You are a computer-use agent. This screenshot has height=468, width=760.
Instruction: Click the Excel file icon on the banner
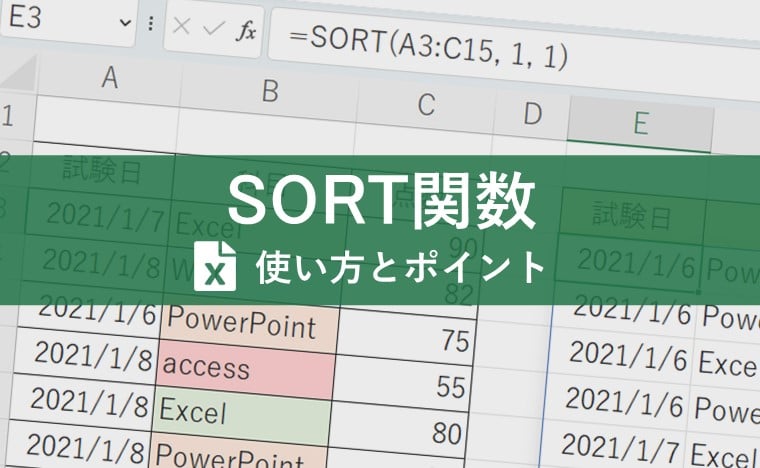[215, 265]
